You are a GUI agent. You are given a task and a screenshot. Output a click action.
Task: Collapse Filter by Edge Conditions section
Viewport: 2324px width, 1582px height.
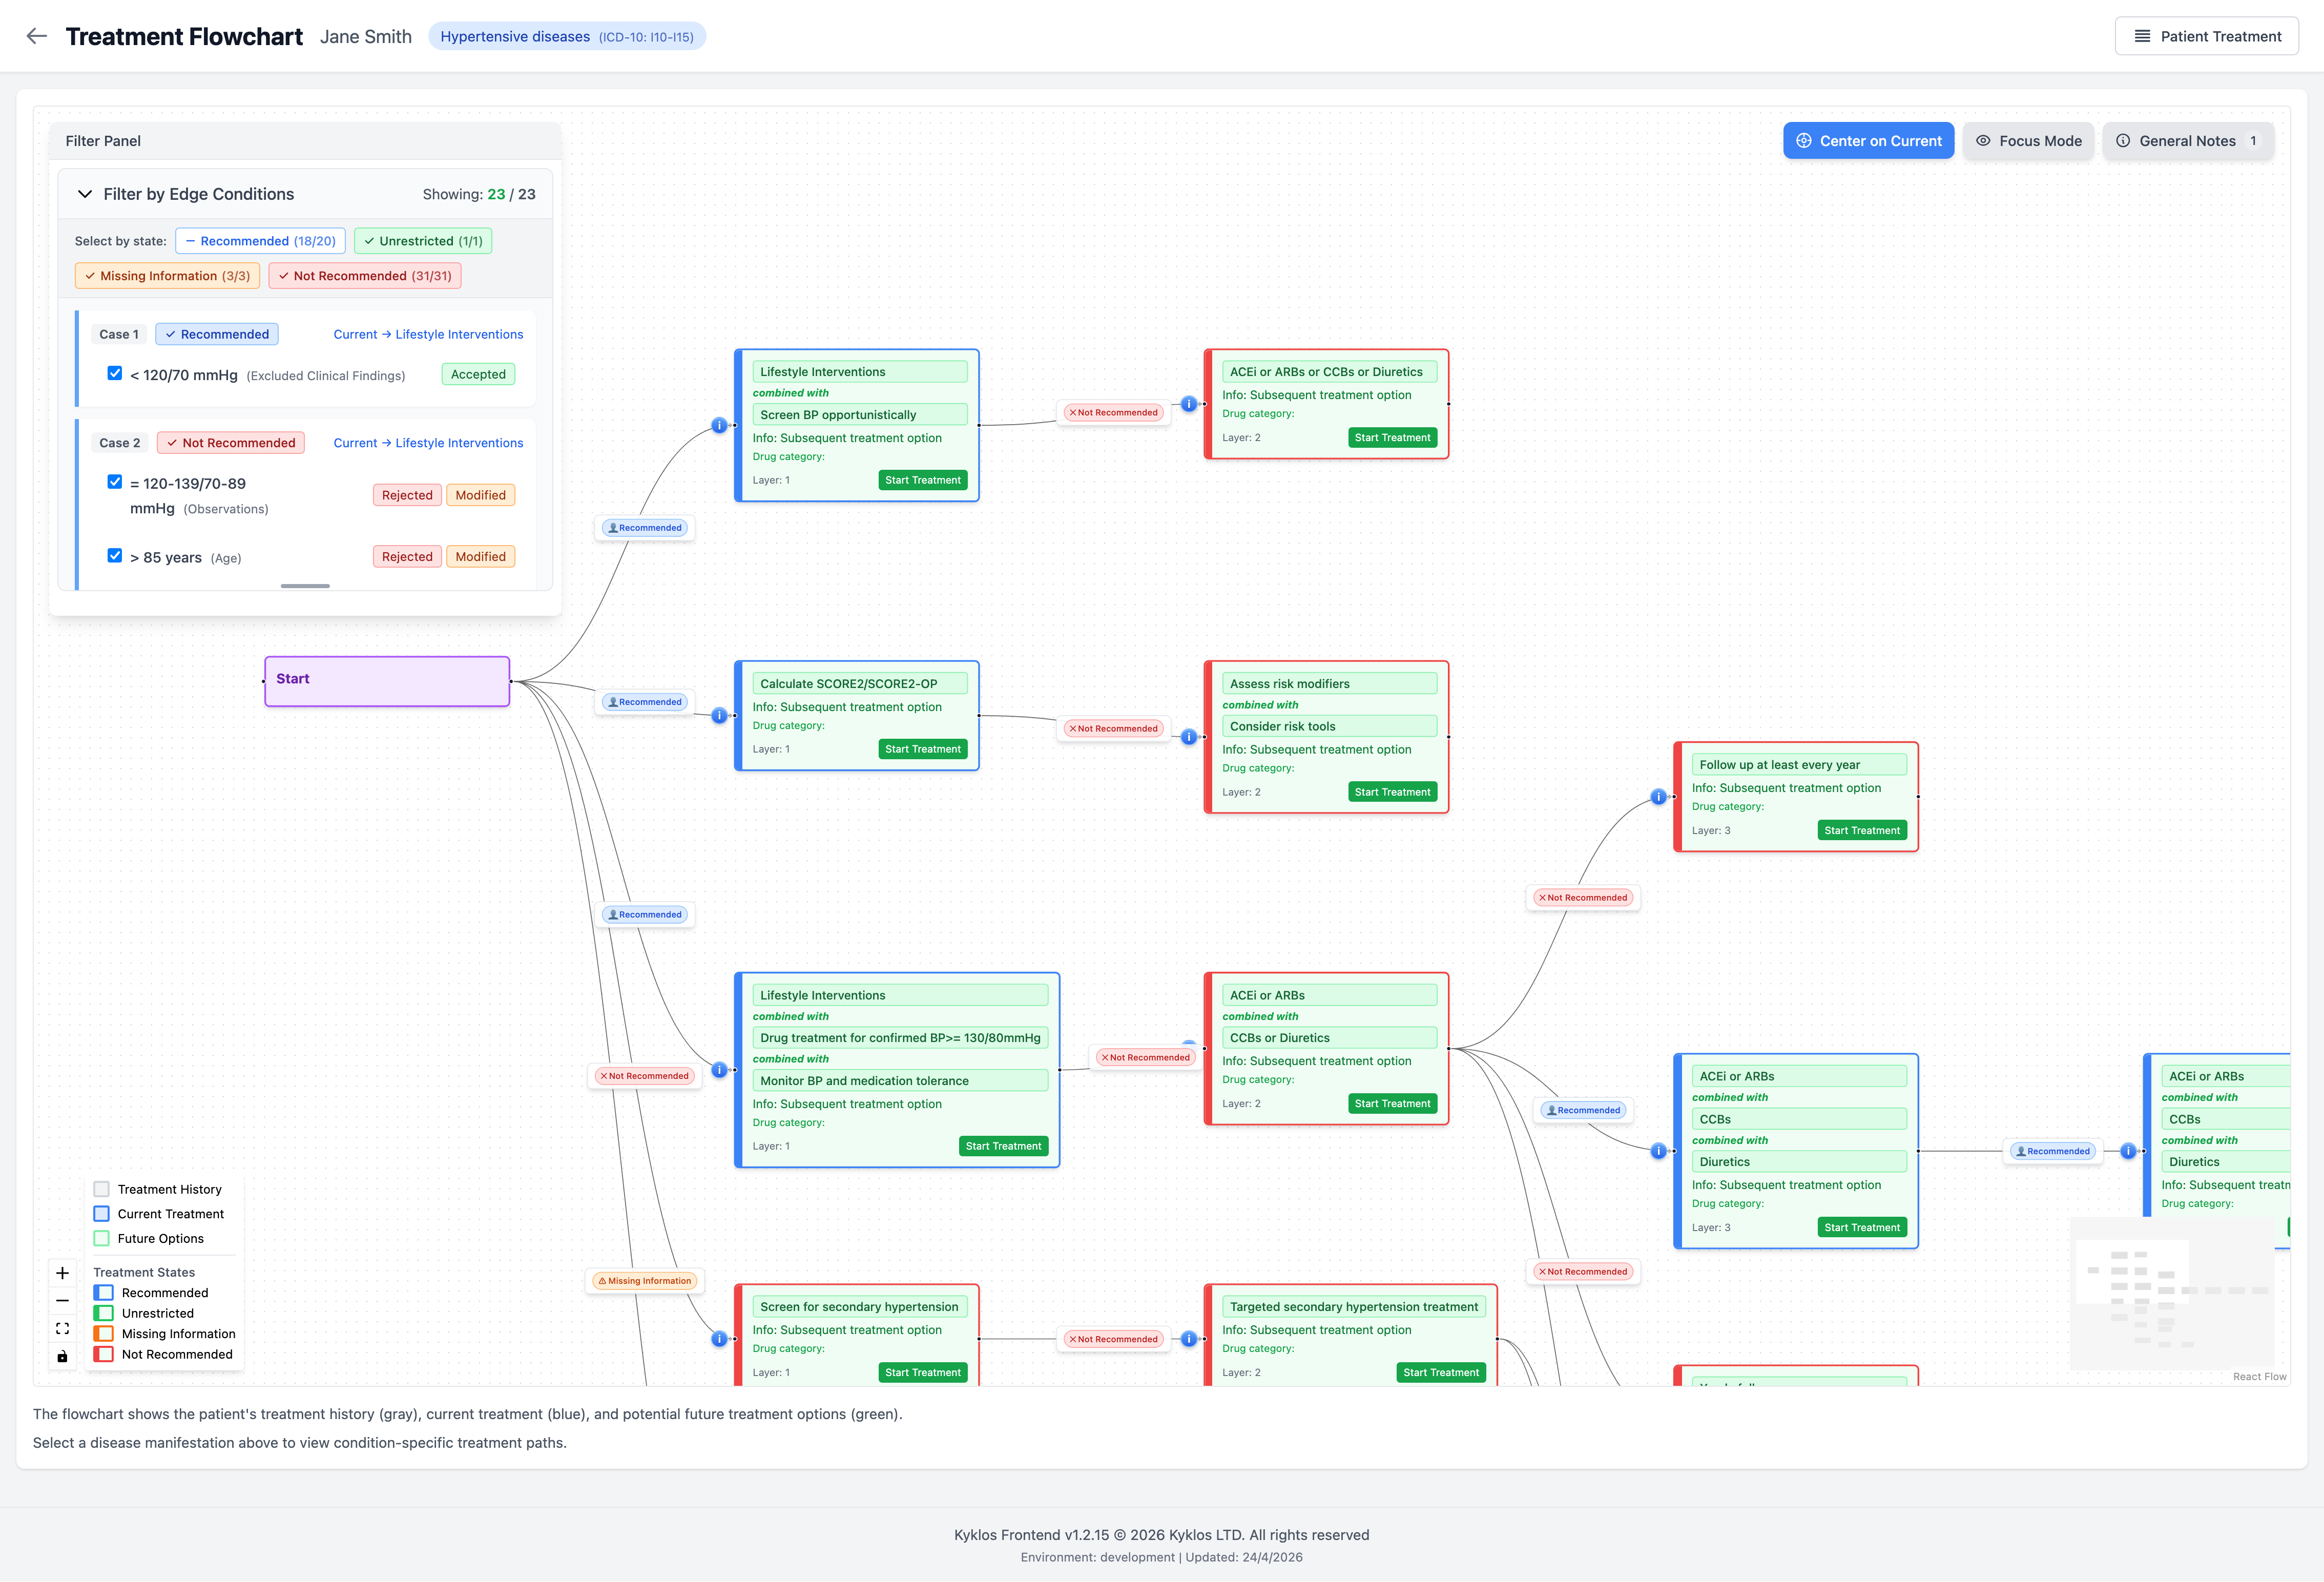coord(85,194)
